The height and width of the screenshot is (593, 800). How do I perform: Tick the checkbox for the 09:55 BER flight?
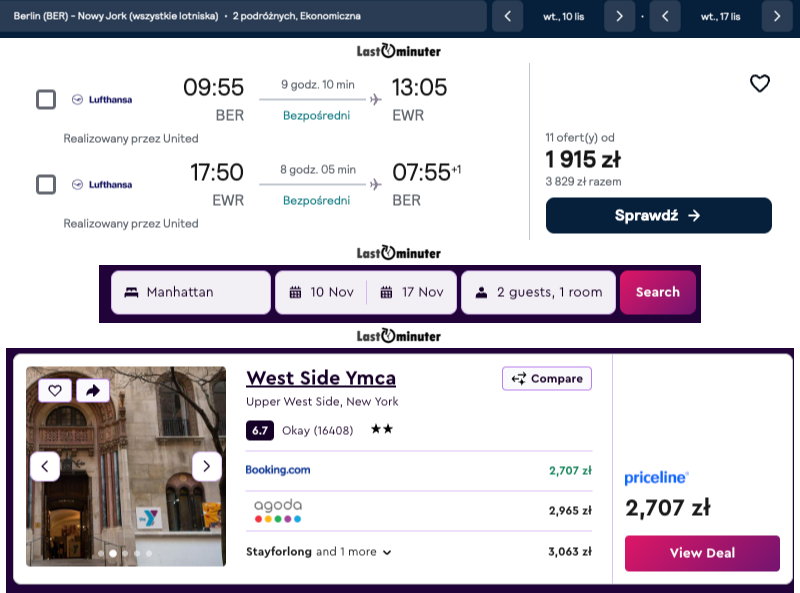46,100
